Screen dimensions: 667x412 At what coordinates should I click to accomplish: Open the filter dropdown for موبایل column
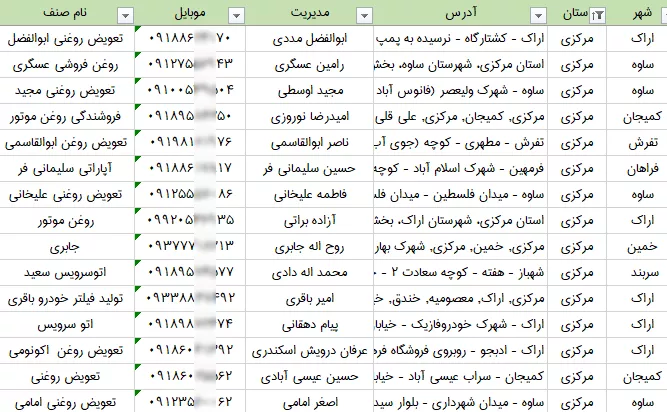(237, 16)
